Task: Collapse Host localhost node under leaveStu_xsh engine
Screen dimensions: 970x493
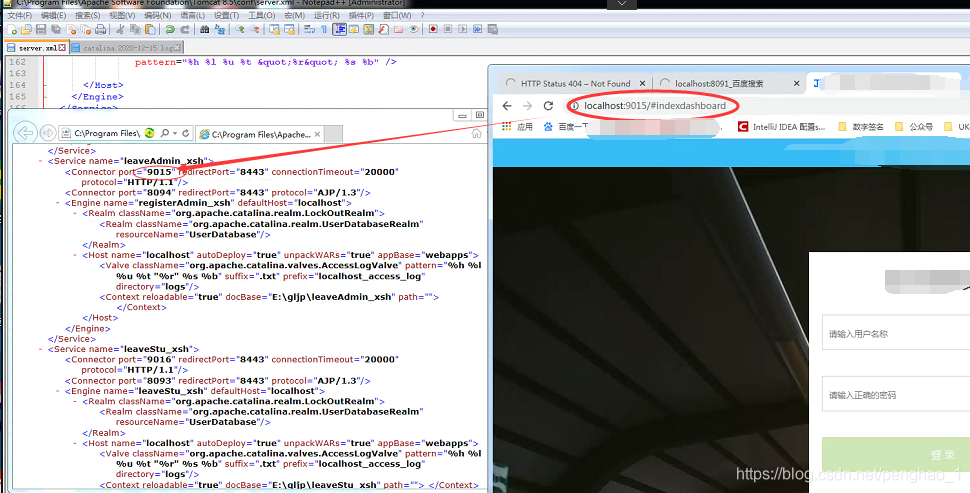Action: (75, 444)
